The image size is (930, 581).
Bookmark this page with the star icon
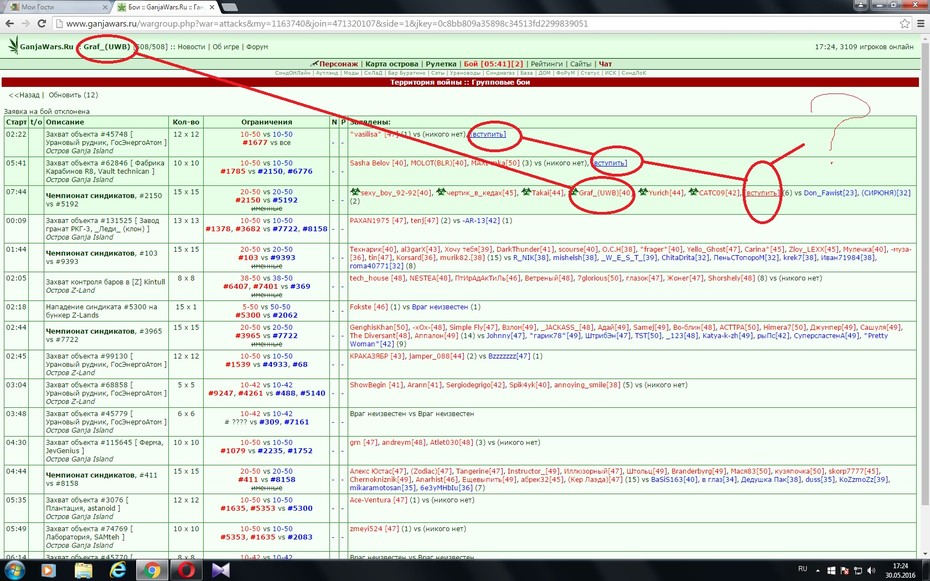(x=904, y=24)
